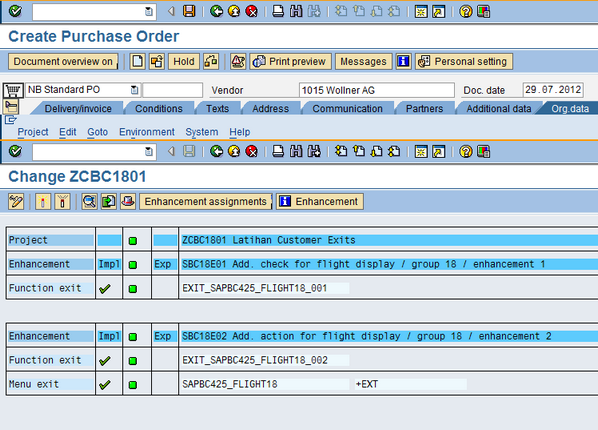Click menu bar toggle icon above Project menu
This screenshot has height=430, width=598.
[x=11, y=120]
